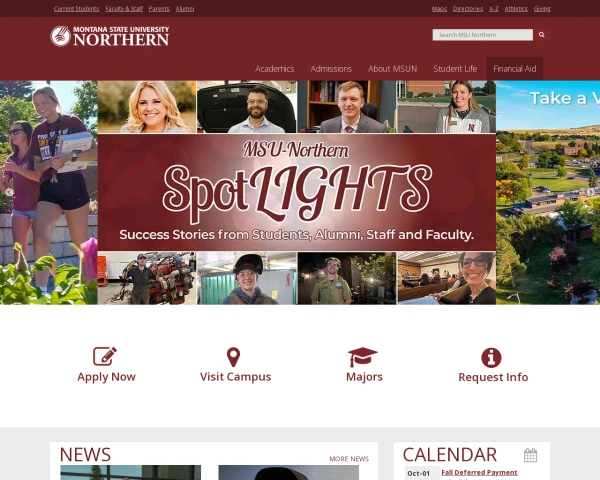Open the calendar grid icon
600x480 pixels.
point(530,455)
